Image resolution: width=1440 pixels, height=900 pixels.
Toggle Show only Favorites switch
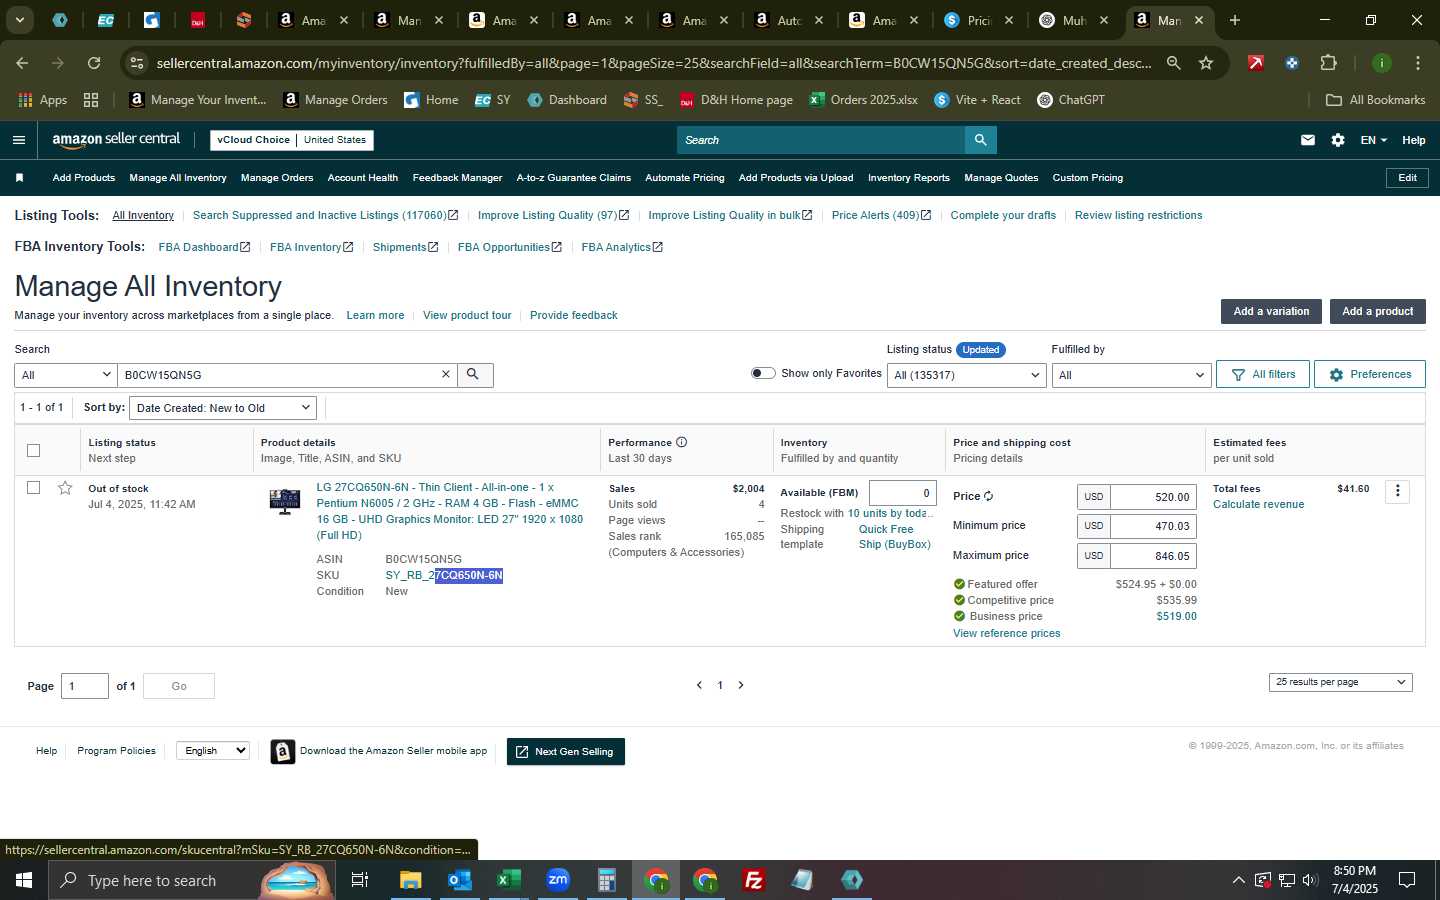pos(763,373)
